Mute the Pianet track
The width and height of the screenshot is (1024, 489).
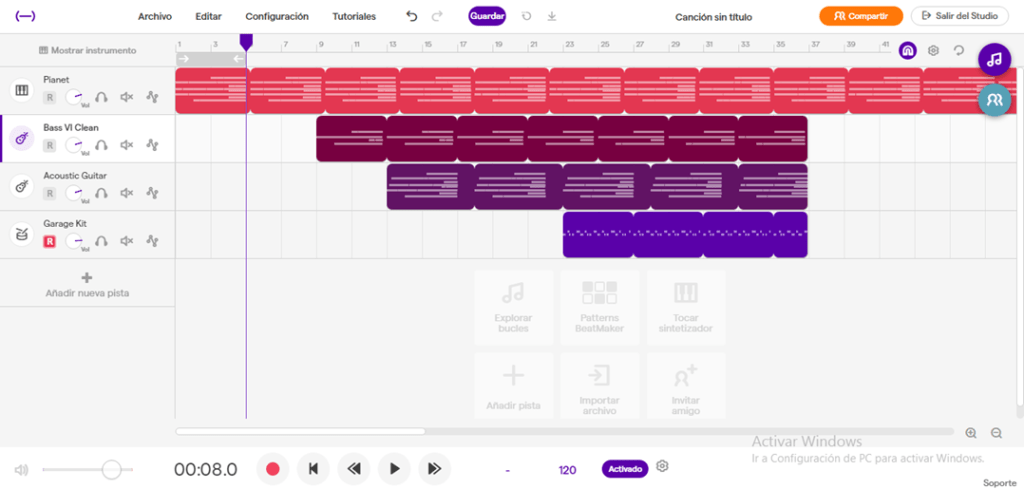(127, 97)
